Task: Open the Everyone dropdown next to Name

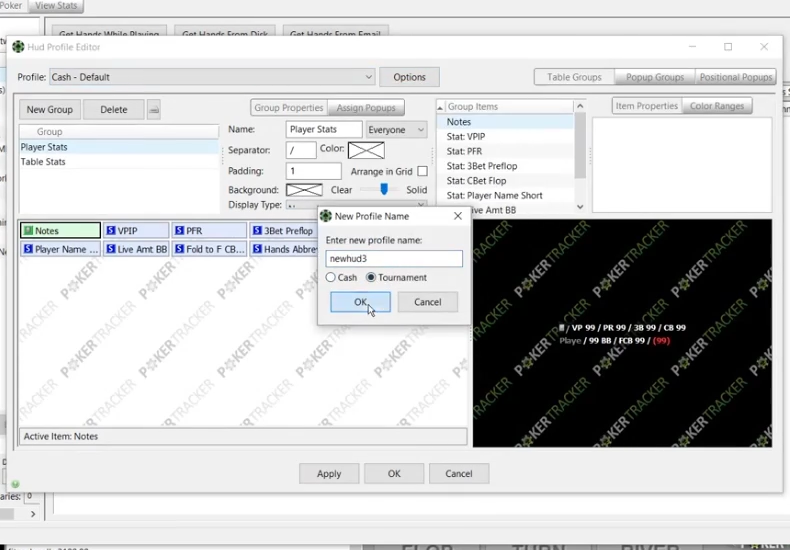Action: 397,129
